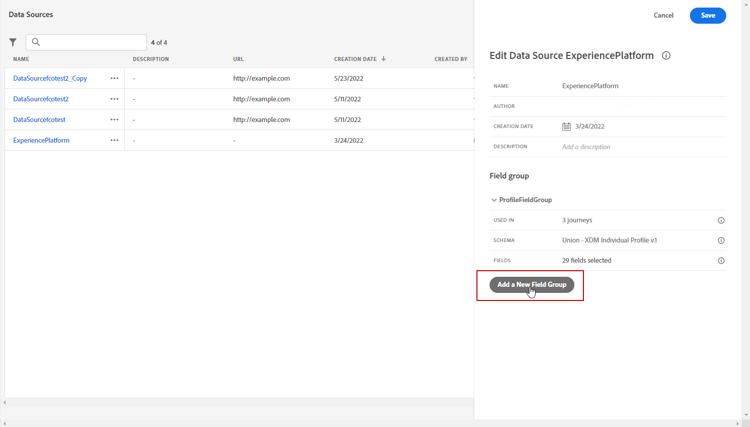
Task: Click the info icon on the Fields row
Action: click(721, 260)
